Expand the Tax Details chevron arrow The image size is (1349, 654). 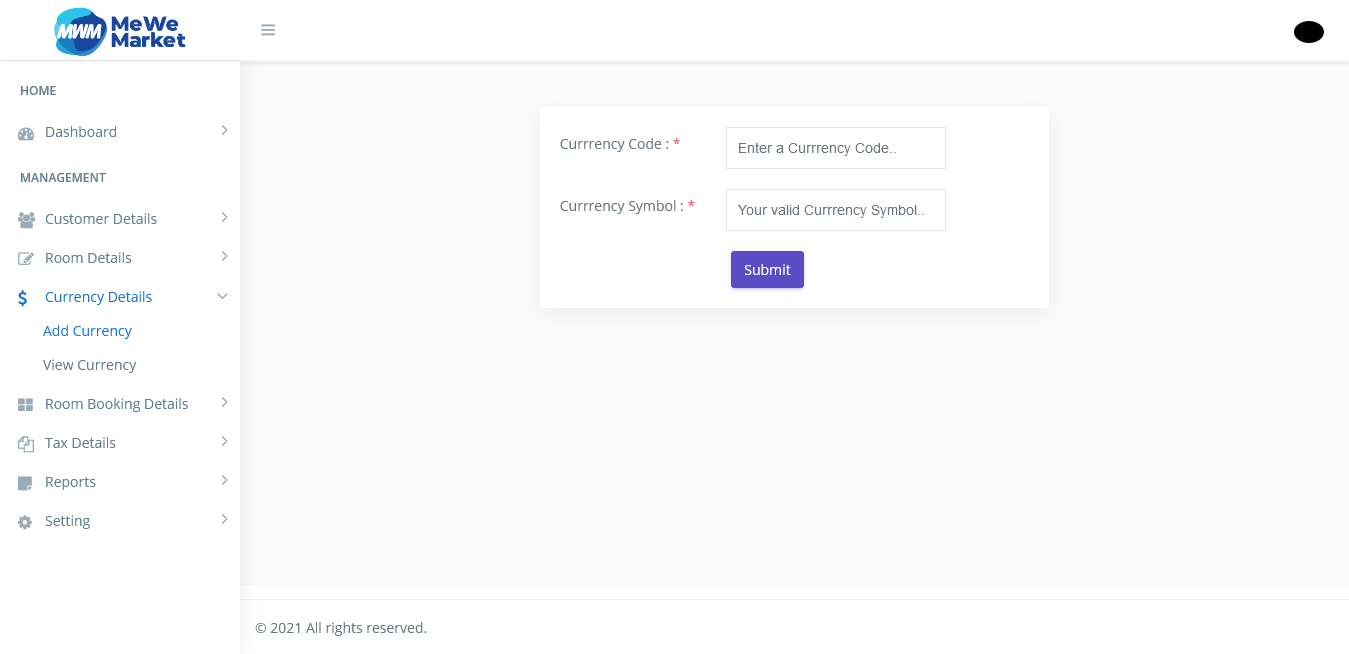(x=224, y=441)
